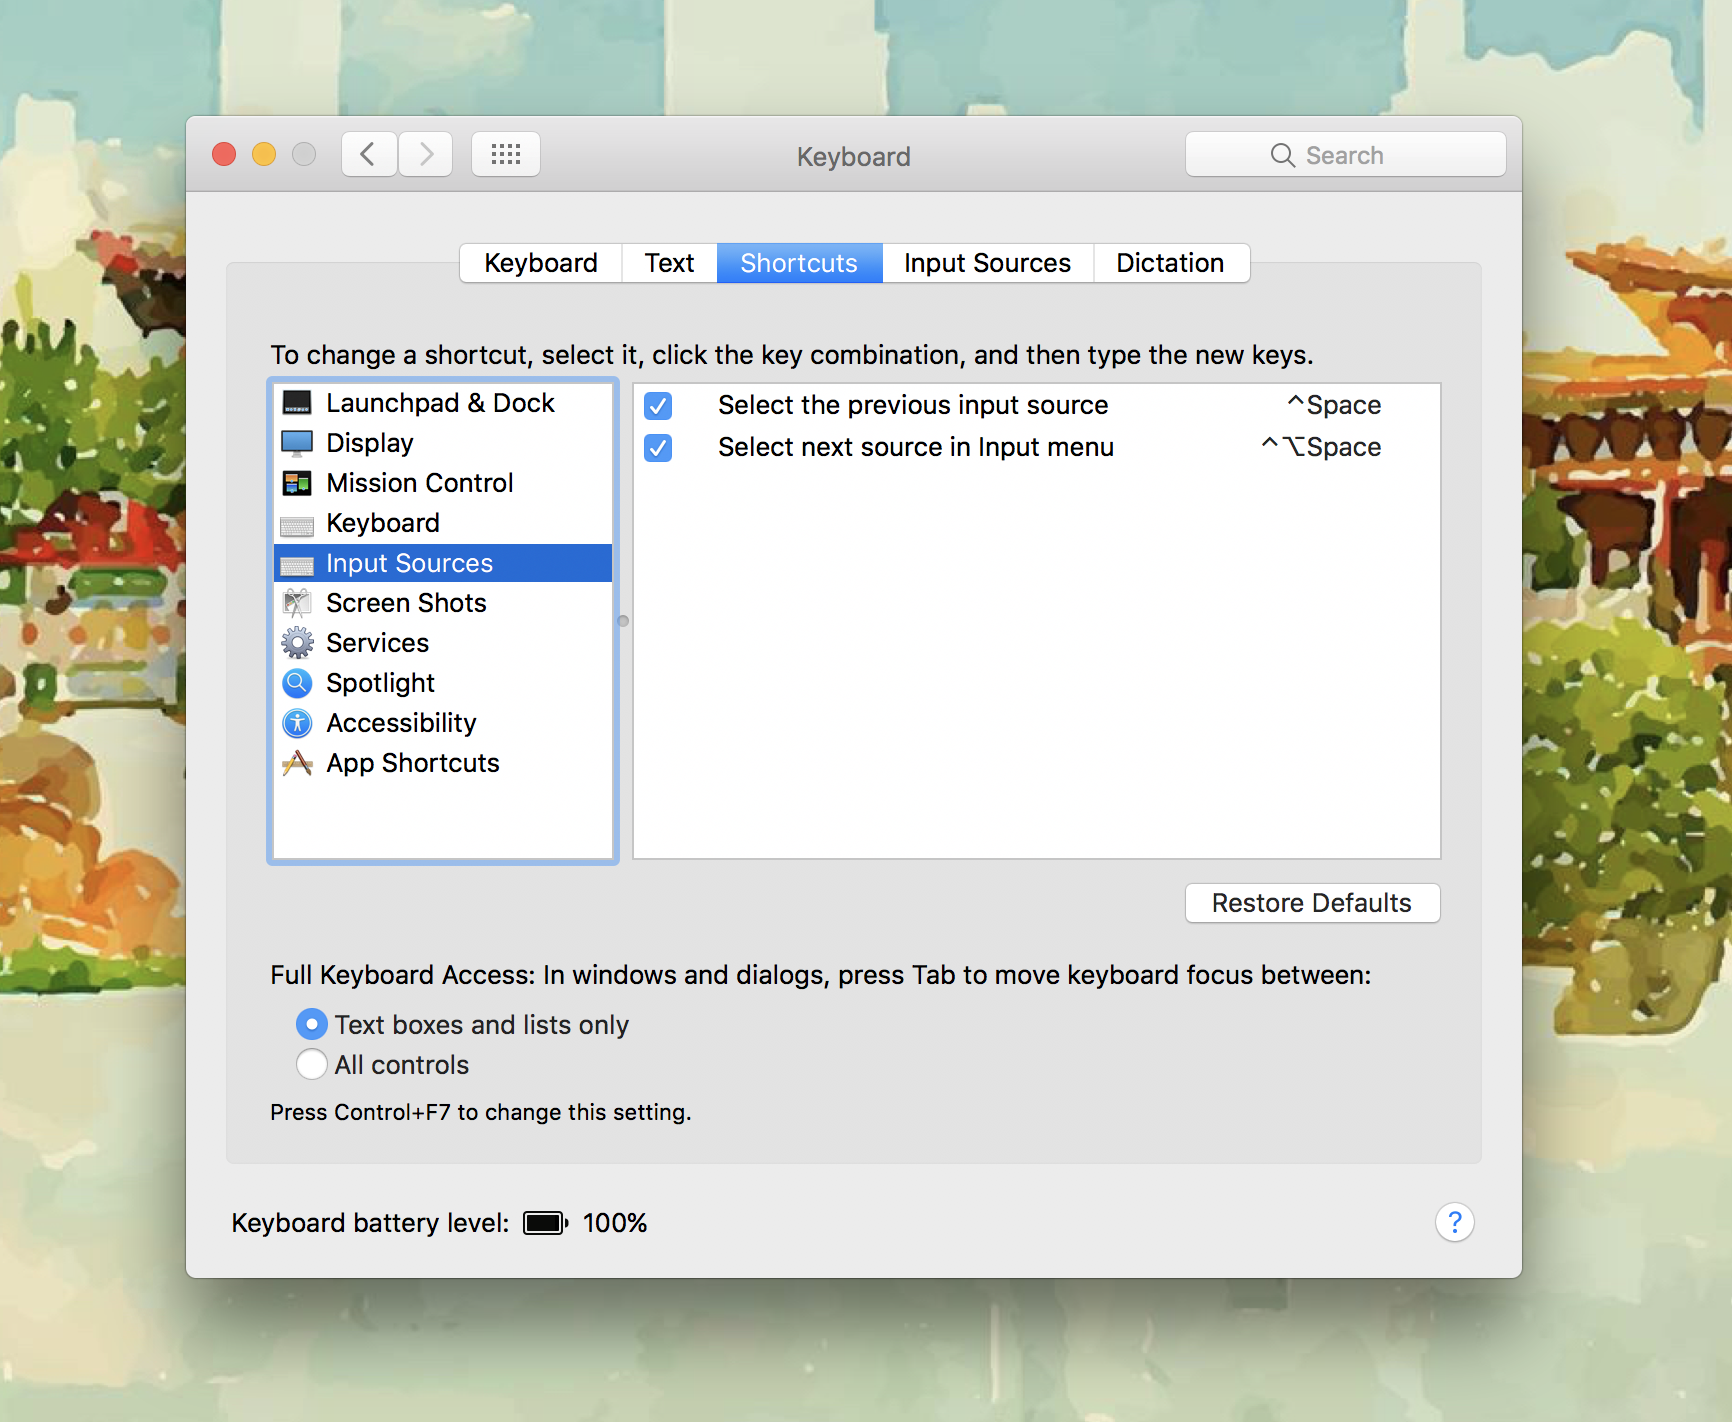Screen dimensions: 1732x1422
Task: Click the Input Sources category icon
Action: [x=297, y=564]
